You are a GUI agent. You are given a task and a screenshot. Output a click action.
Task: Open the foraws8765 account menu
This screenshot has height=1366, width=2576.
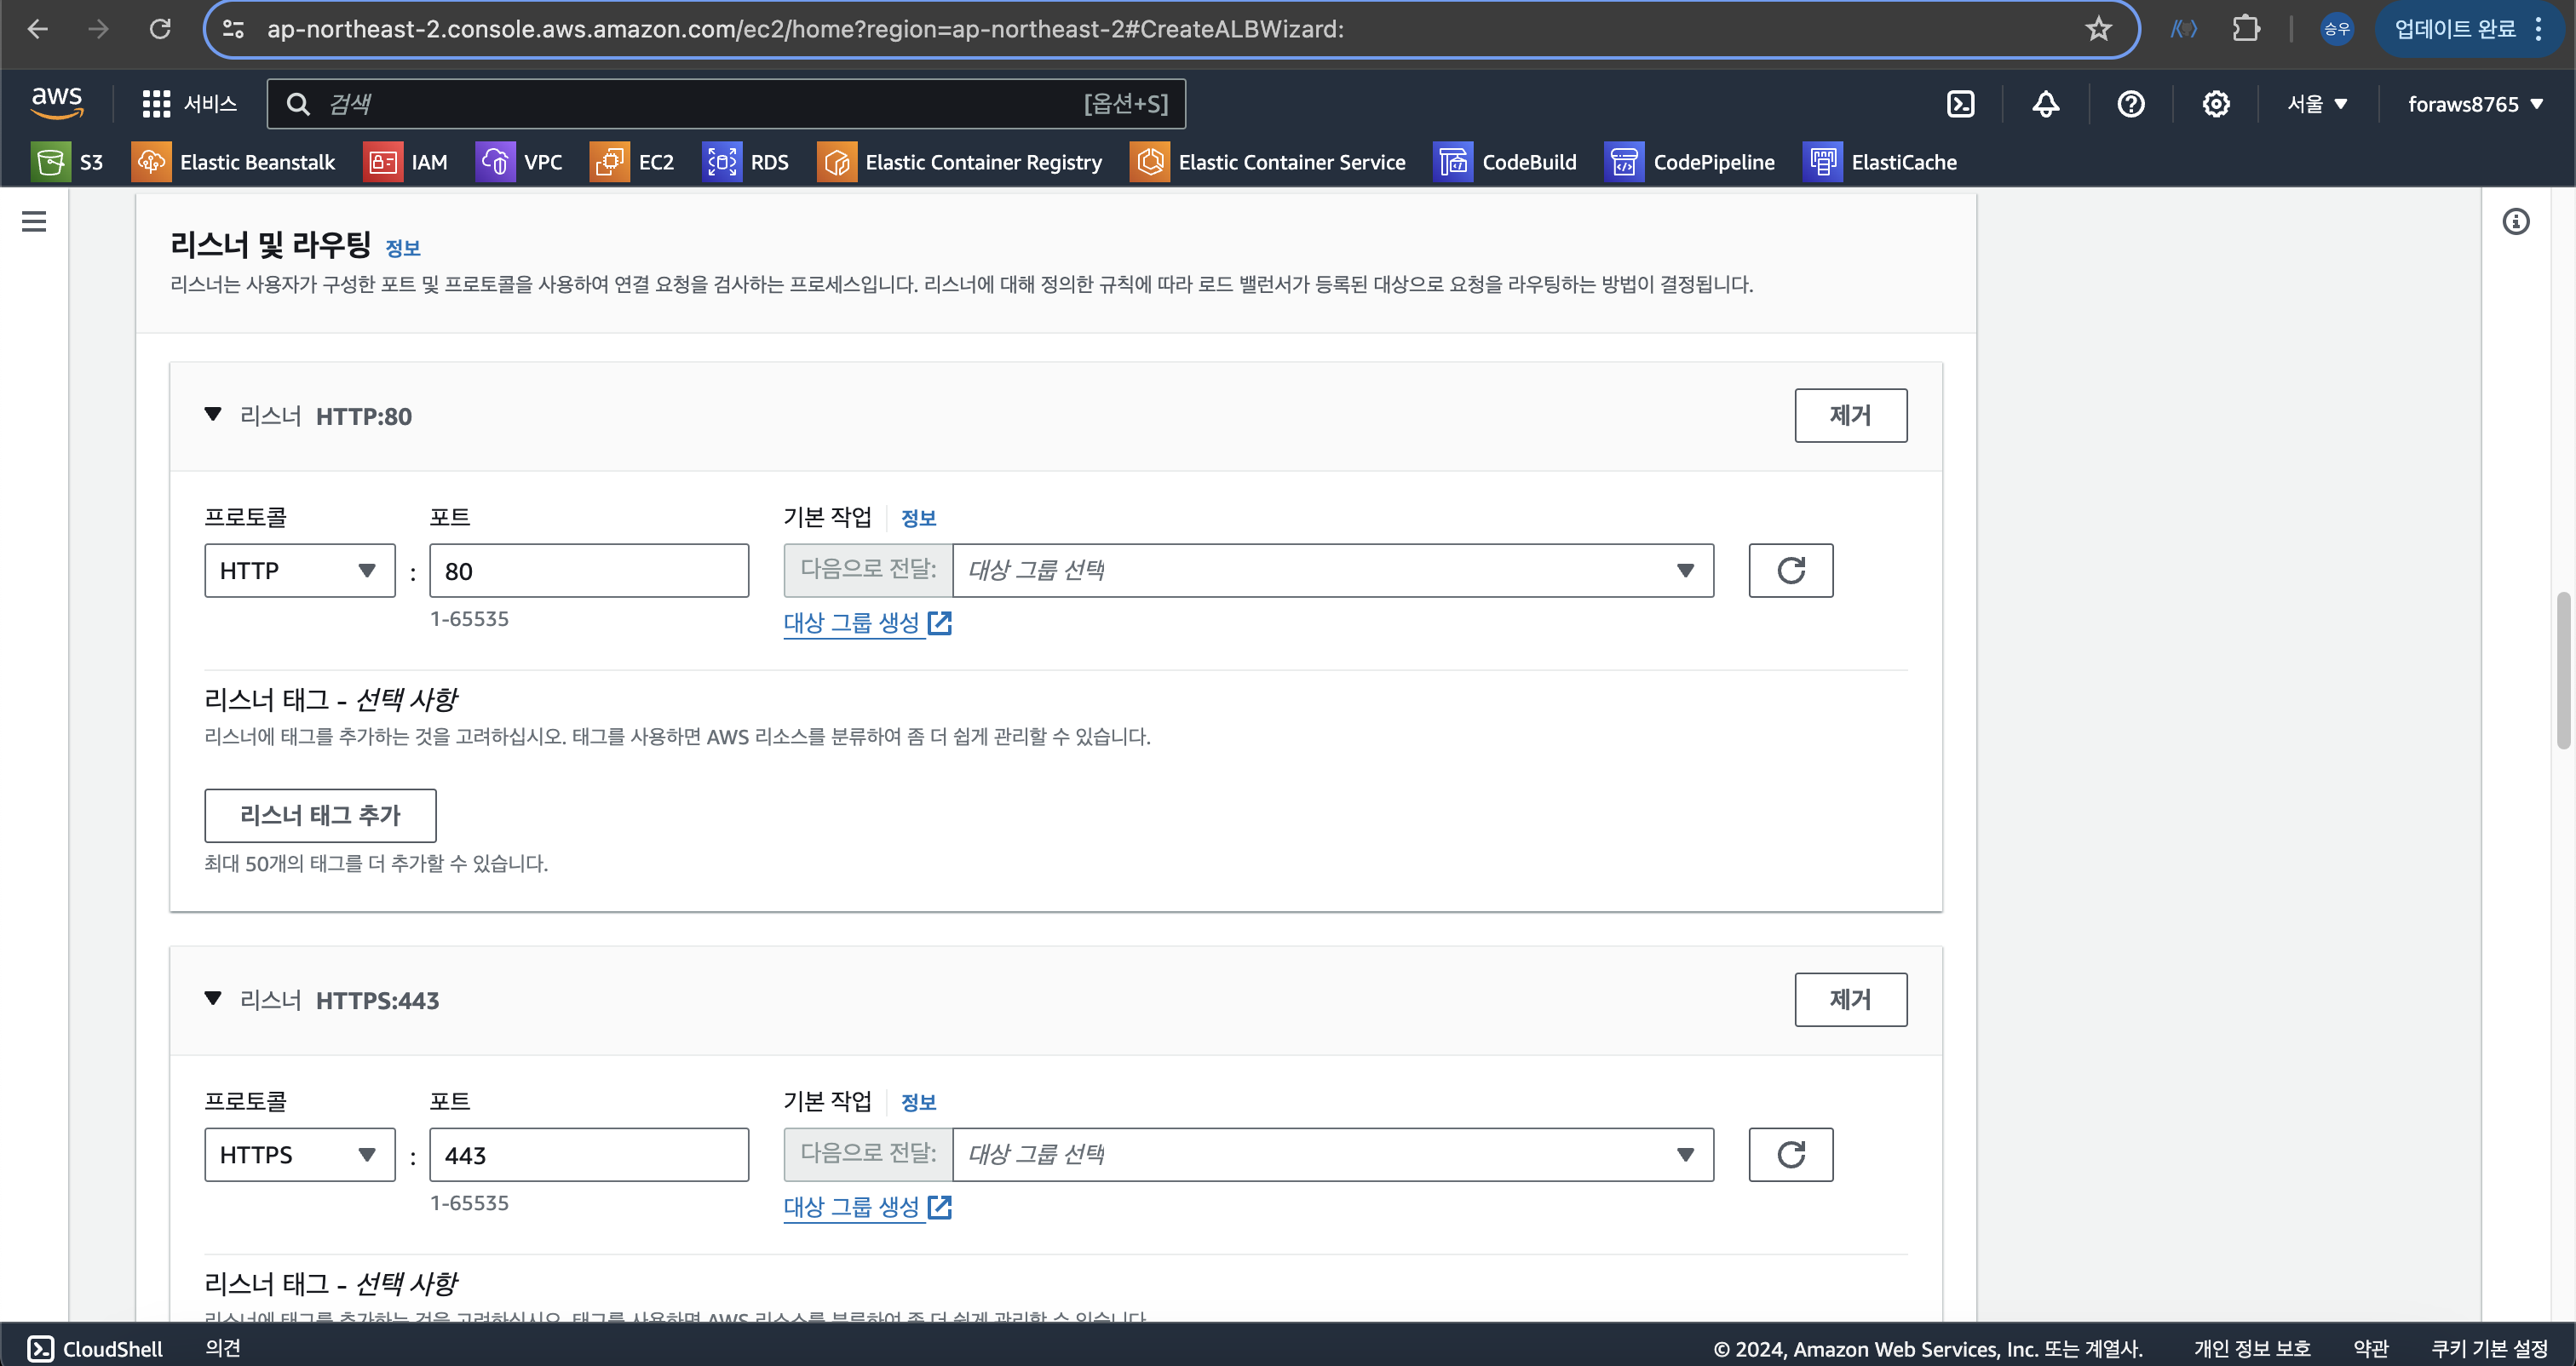(x=2474, y=104)
